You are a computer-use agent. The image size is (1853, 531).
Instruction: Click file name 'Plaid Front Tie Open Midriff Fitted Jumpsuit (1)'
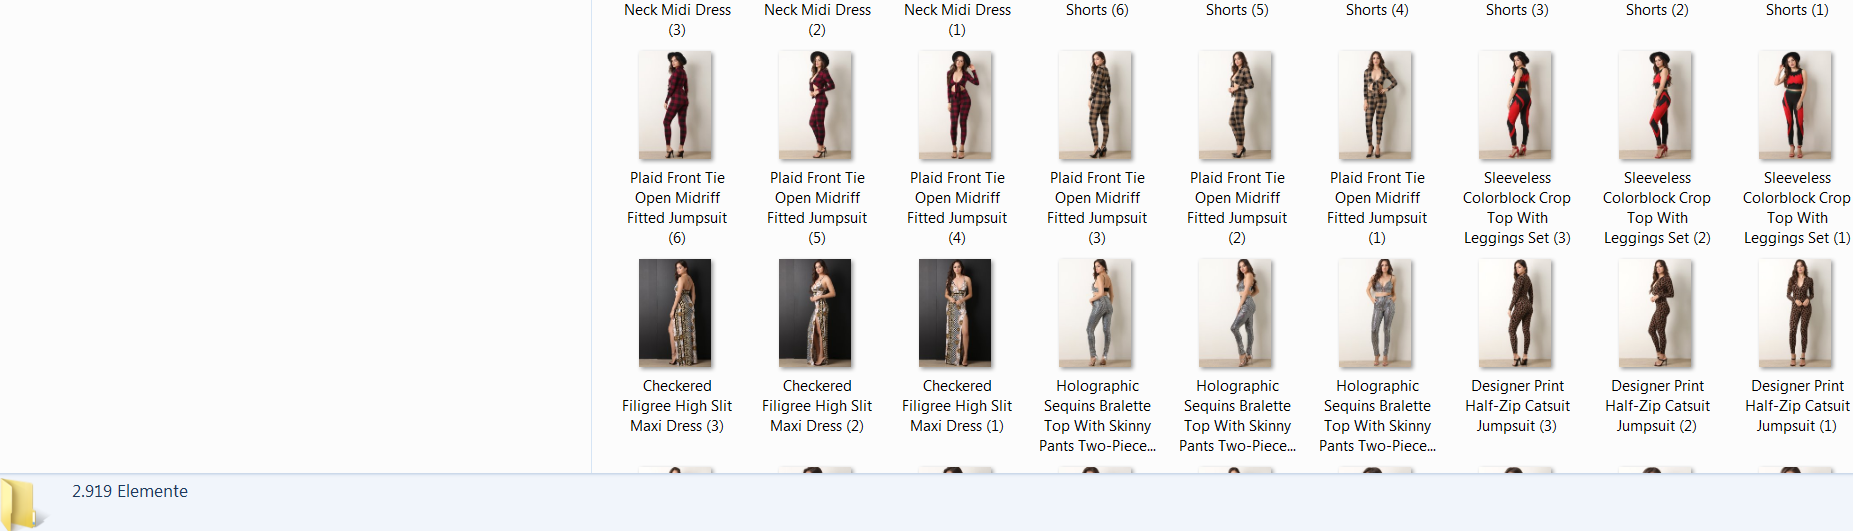[1377, 208]
